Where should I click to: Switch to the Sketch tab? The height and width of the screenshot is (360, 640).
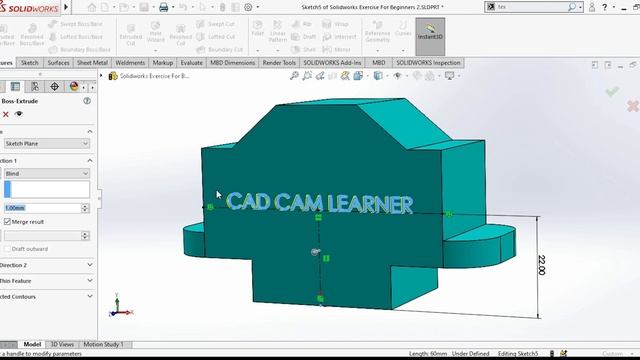pos(29,62)
